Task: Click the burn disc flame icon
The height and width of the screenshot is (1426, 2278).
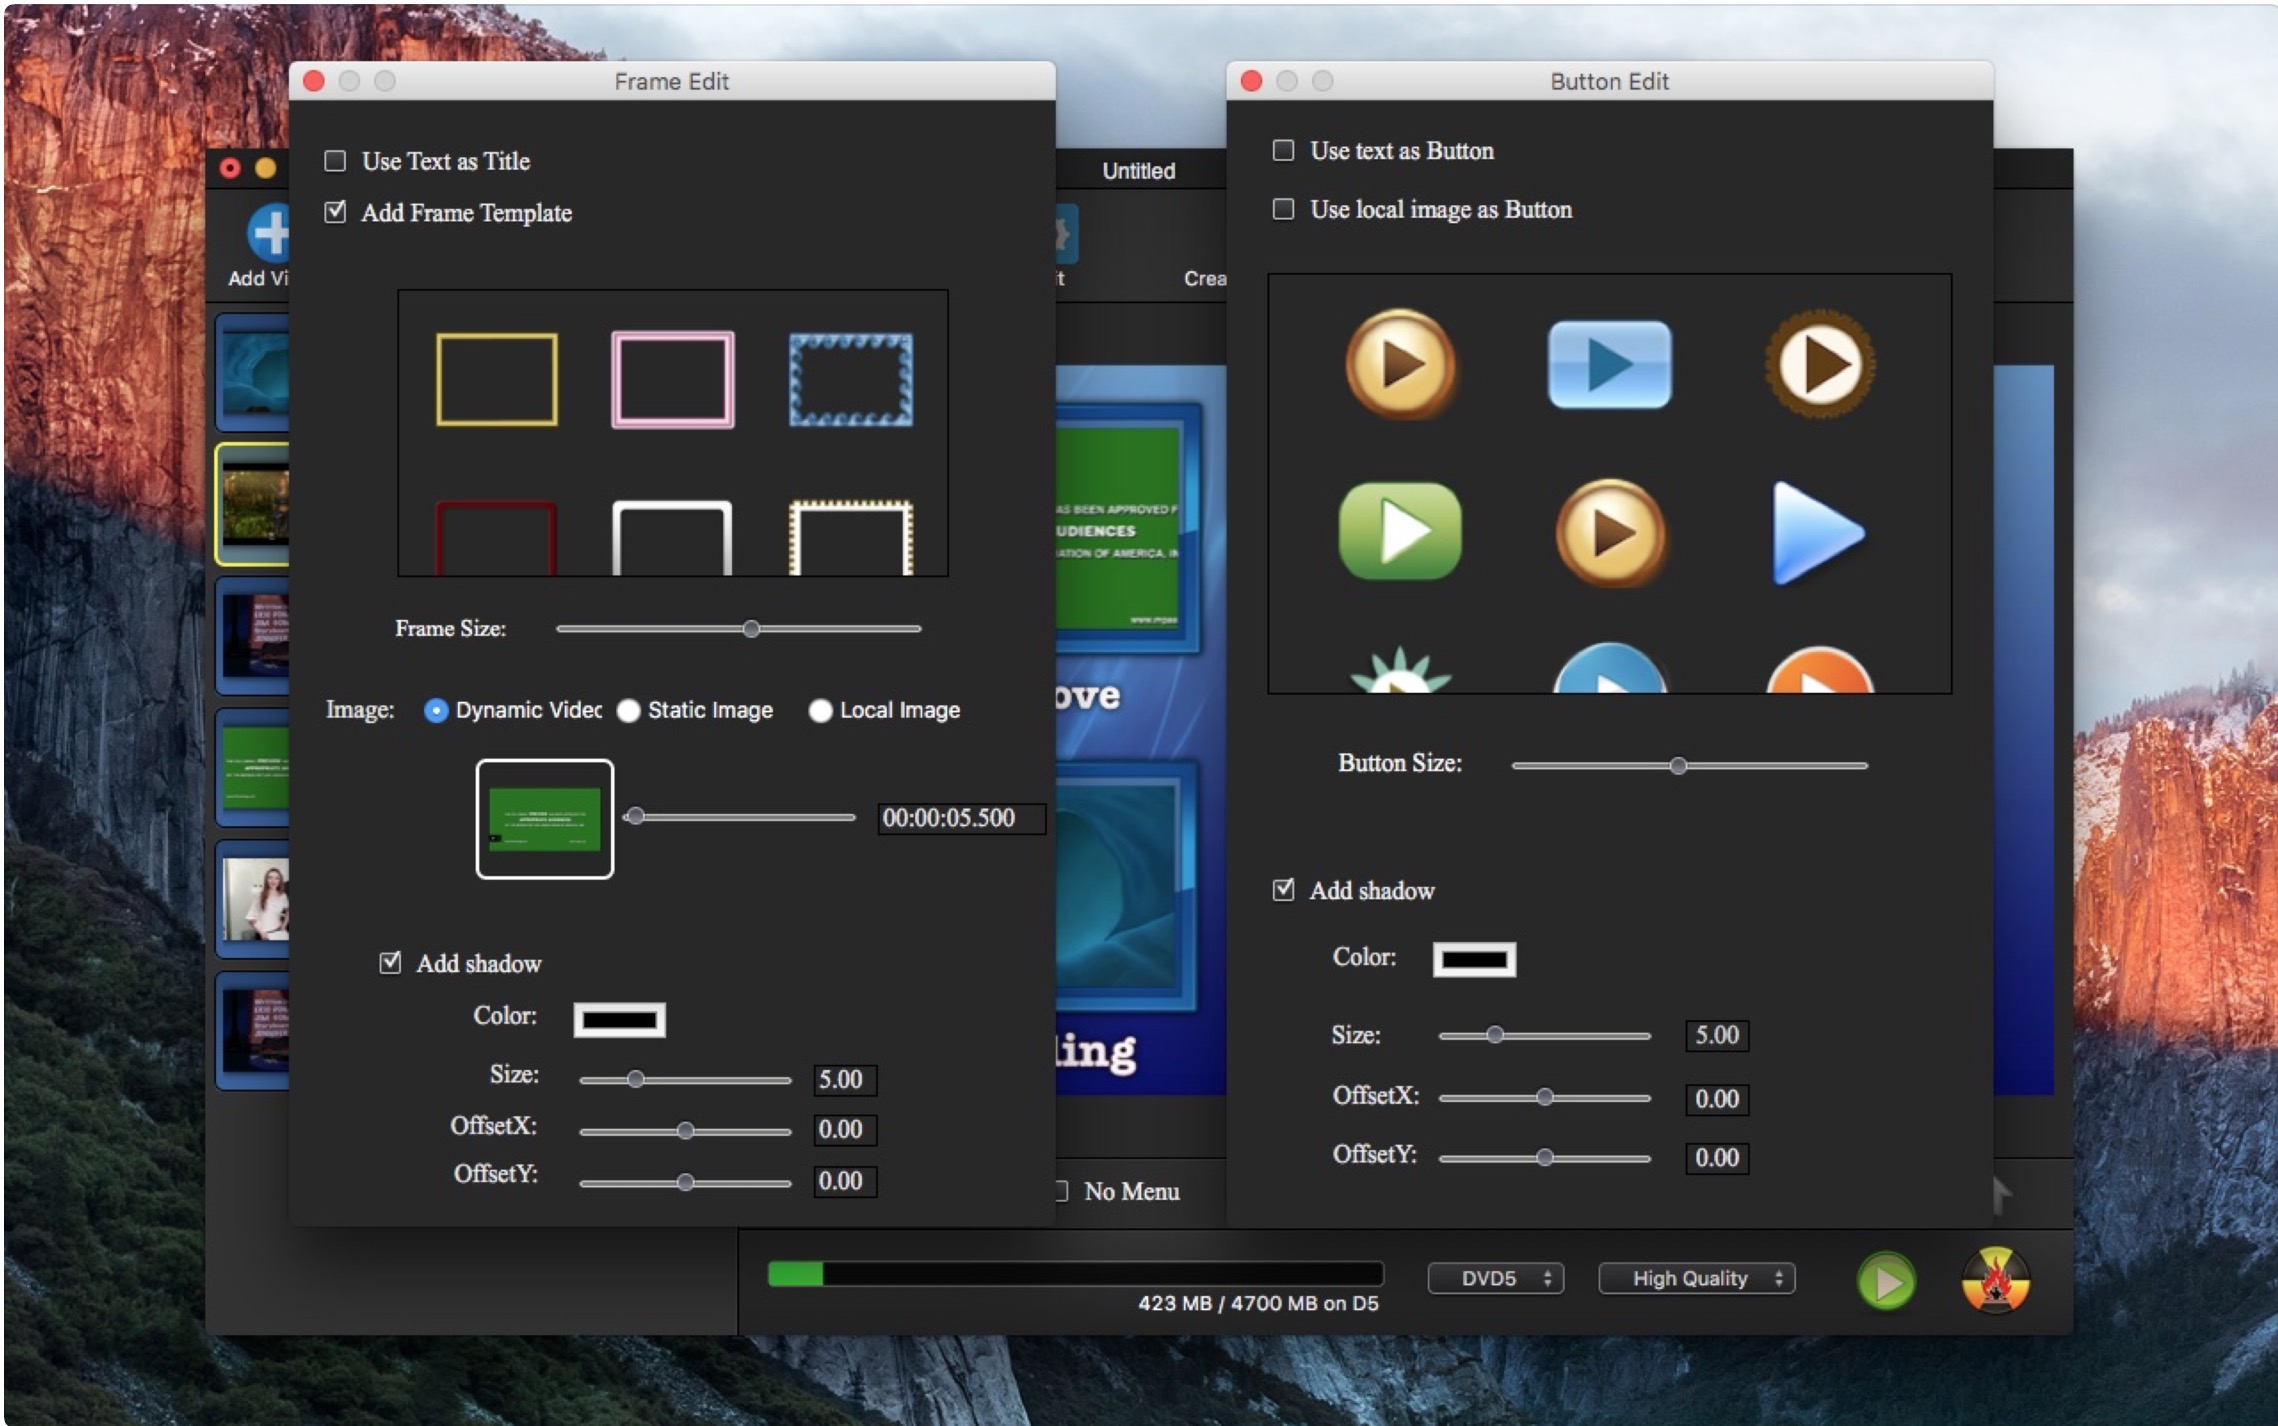Action: [x=1994, y=1280]
